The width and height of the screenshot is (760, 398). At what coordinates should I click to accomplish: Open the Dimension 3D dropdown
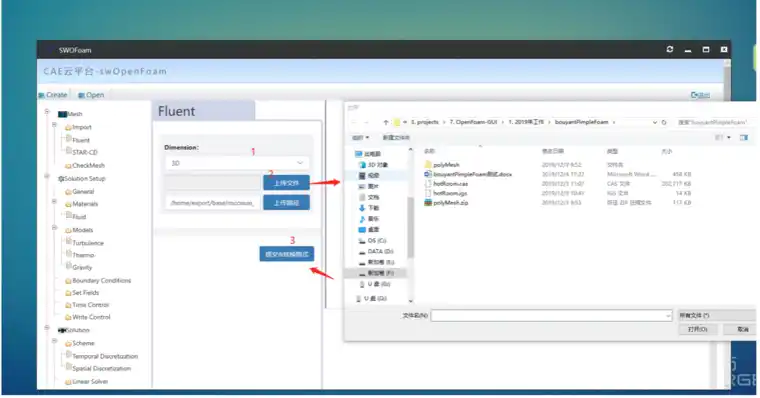pos(238,163)
